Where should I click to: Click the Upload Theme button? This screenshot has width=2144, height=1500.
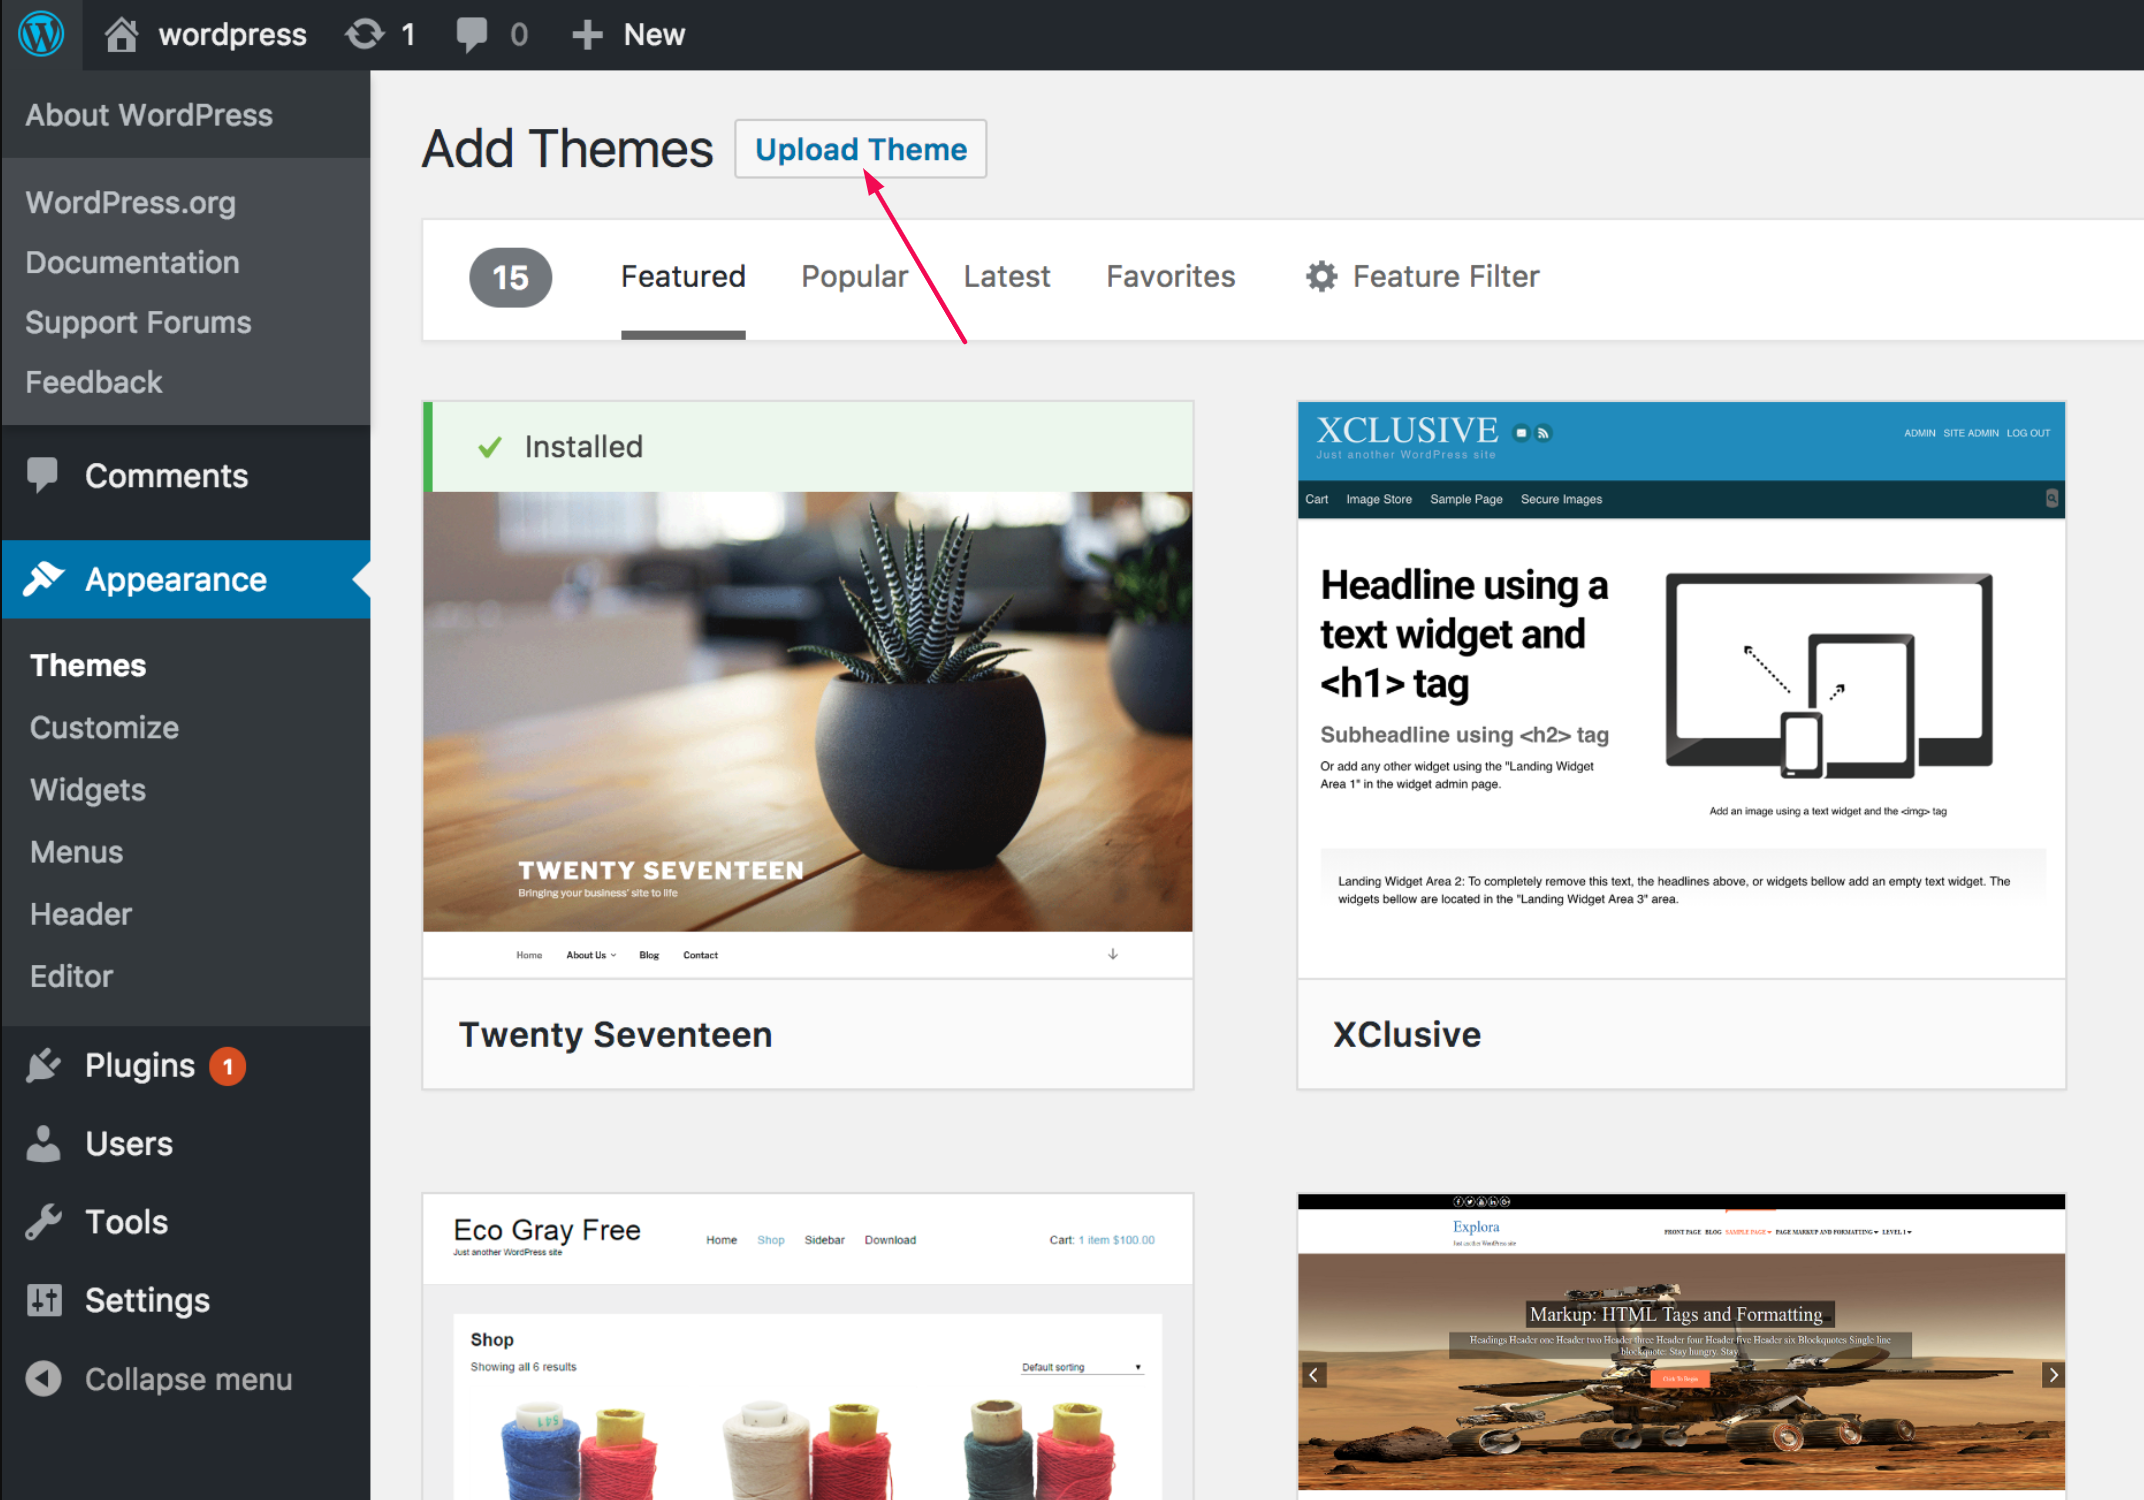coord(861,149)
